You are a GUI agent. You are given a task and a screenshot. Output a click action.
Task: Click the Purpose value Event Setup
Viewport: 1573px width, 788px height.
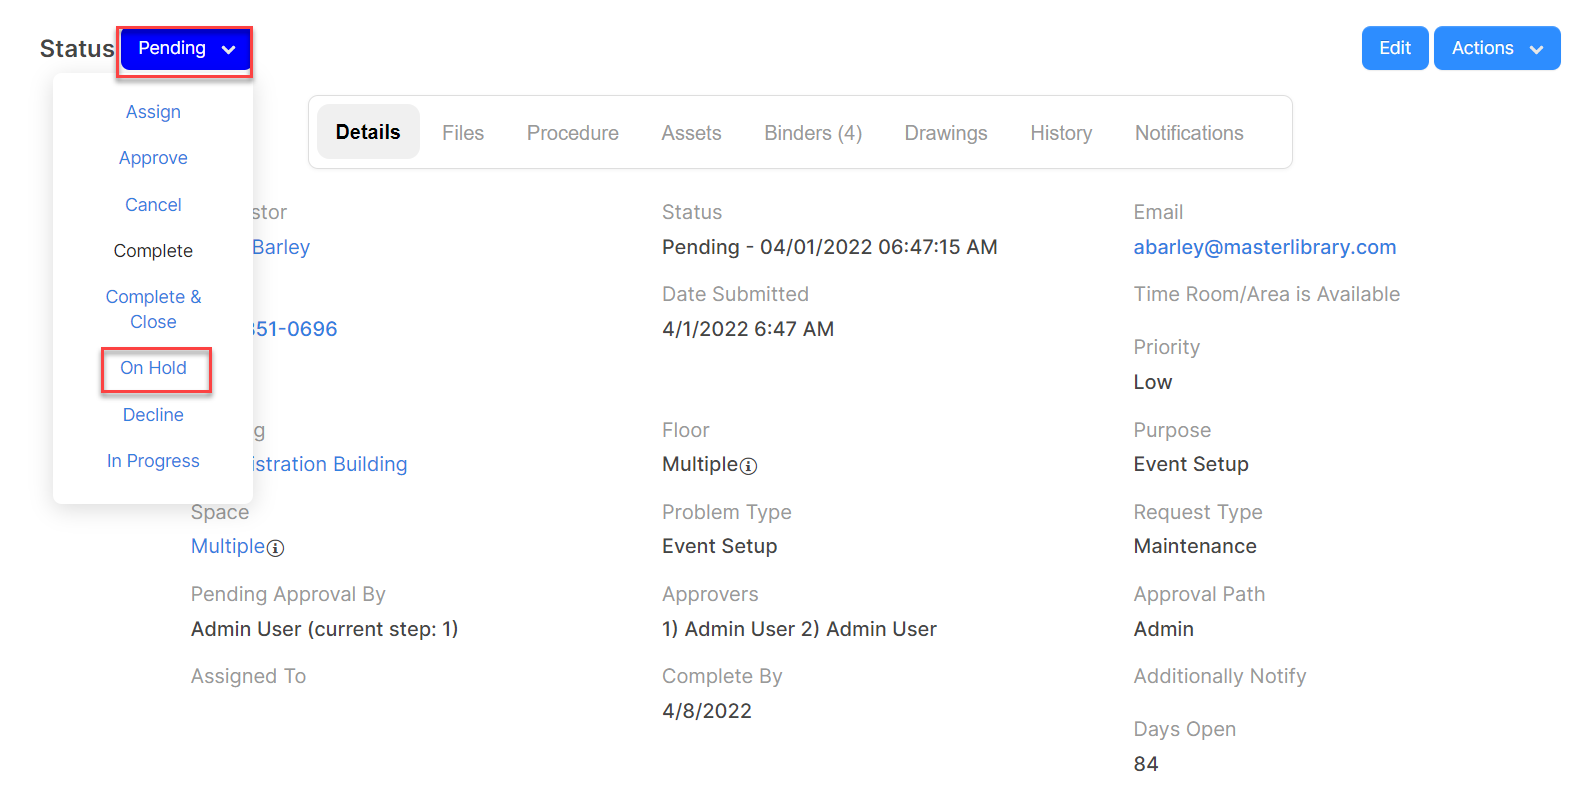click(x=1191, y=464)
